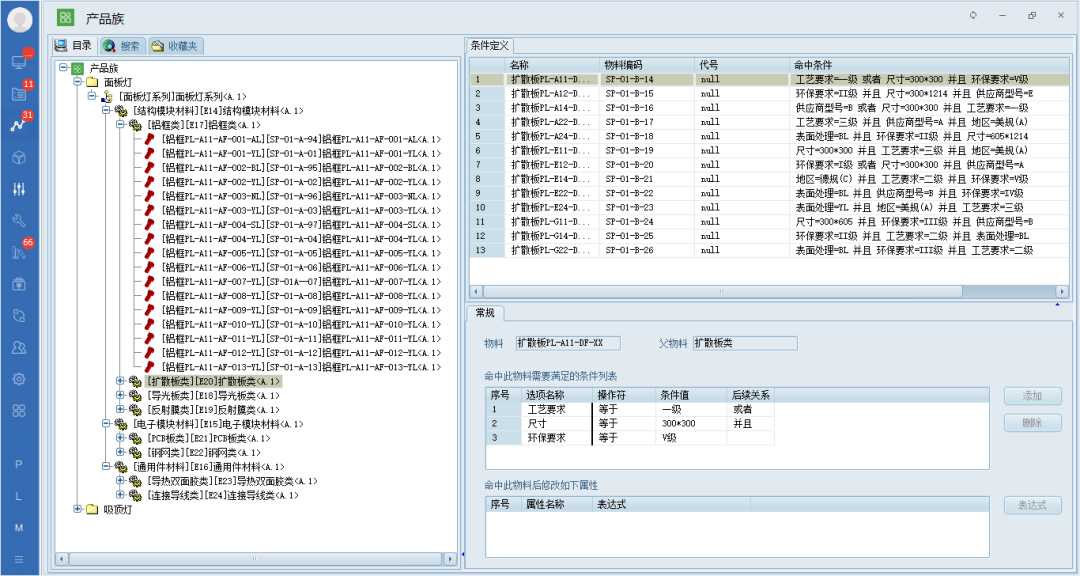This screenshot has width=1080, height=576.
Task: Switch to the 收藏夹 tab
Action: [176, 46]
